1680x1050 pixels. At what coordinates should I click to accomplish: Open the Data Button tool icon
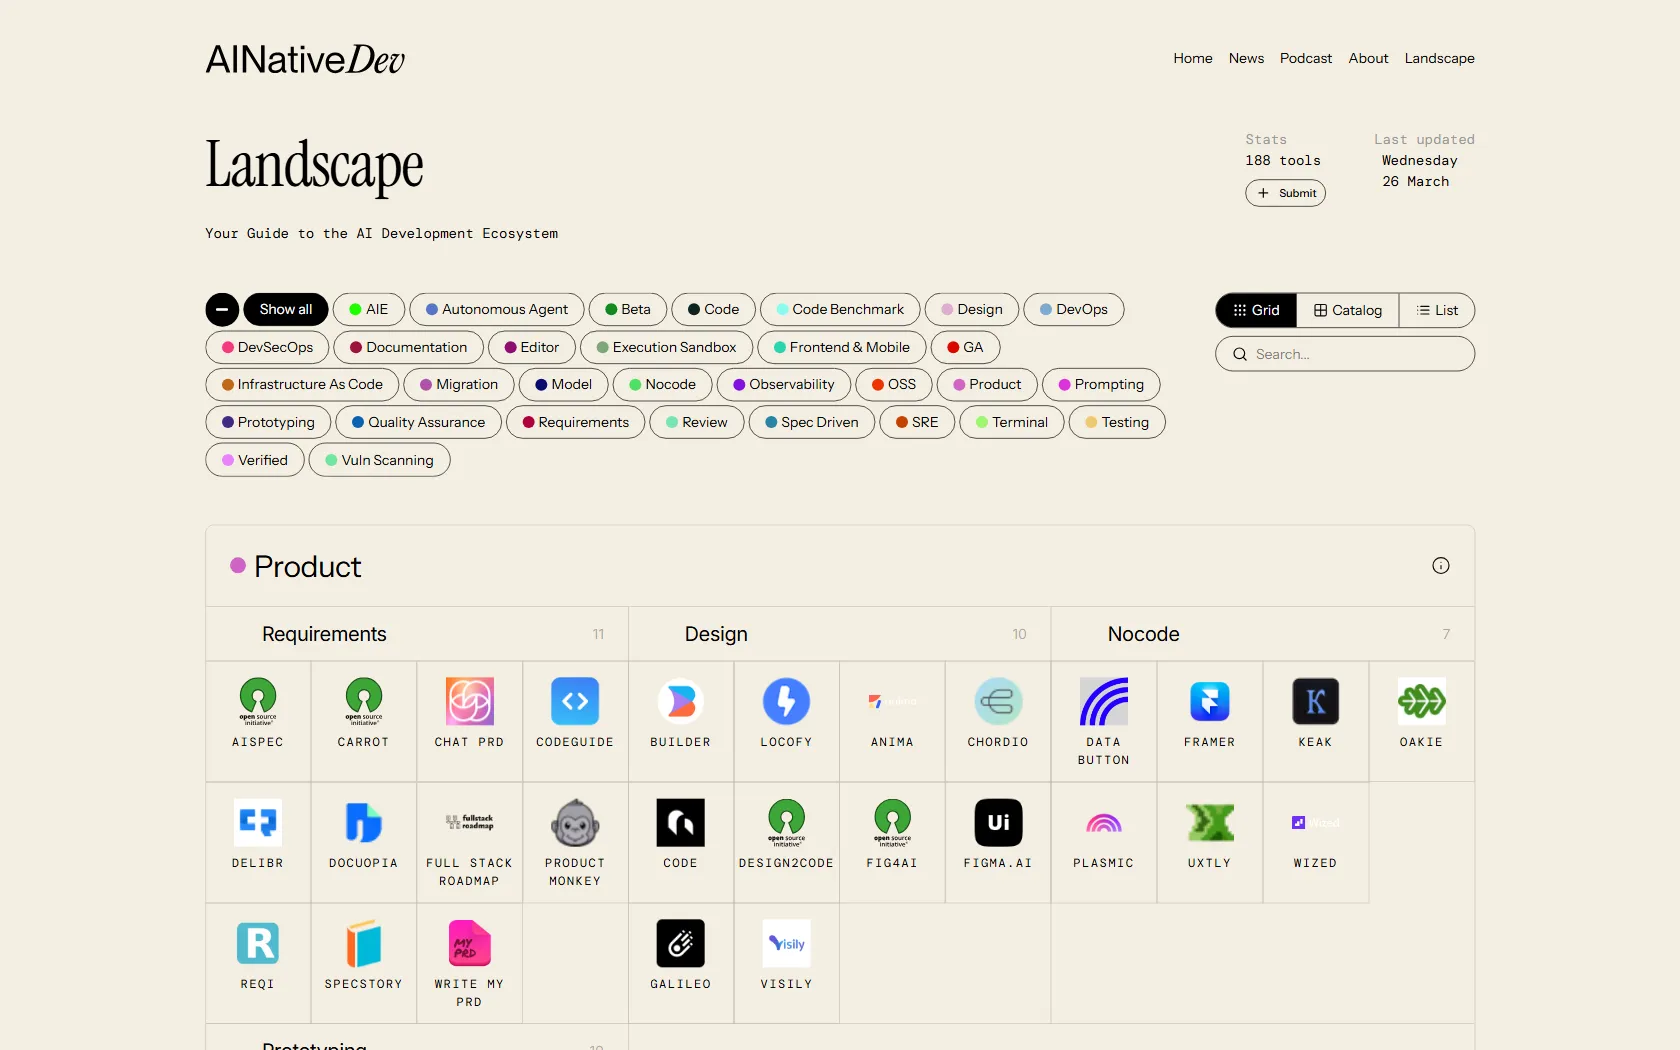[x=1104, y=701]
